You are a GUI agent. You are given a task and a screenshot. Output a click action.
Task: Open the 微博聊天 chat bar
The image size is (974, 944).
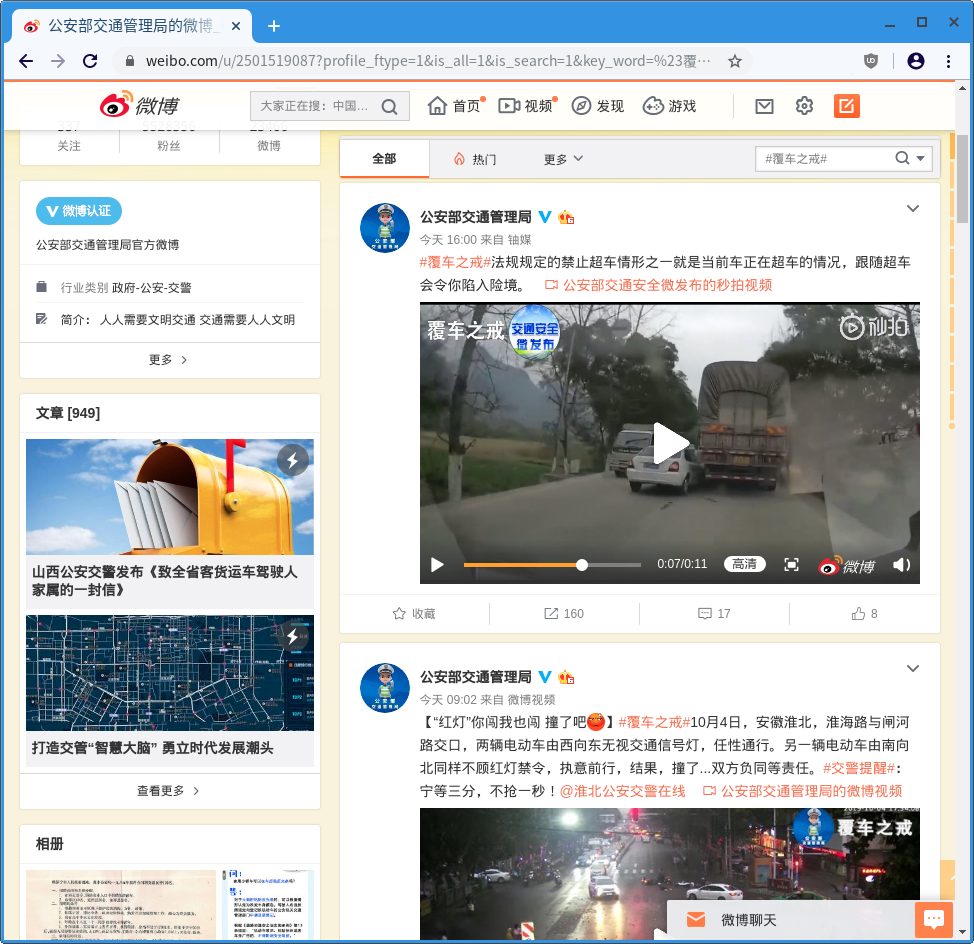[791, 920]
